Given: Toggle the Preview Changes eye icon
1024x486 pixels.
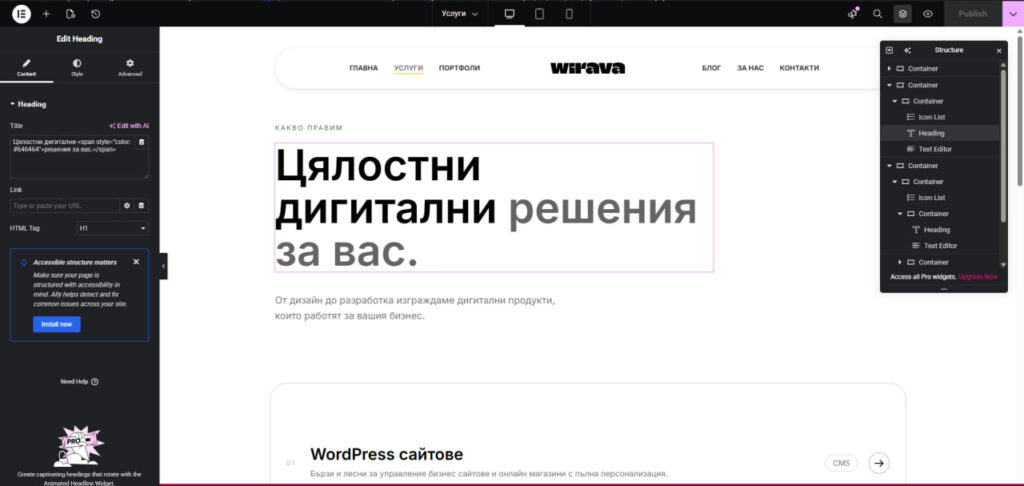Looking at the screenshot, I should point(928,14).
